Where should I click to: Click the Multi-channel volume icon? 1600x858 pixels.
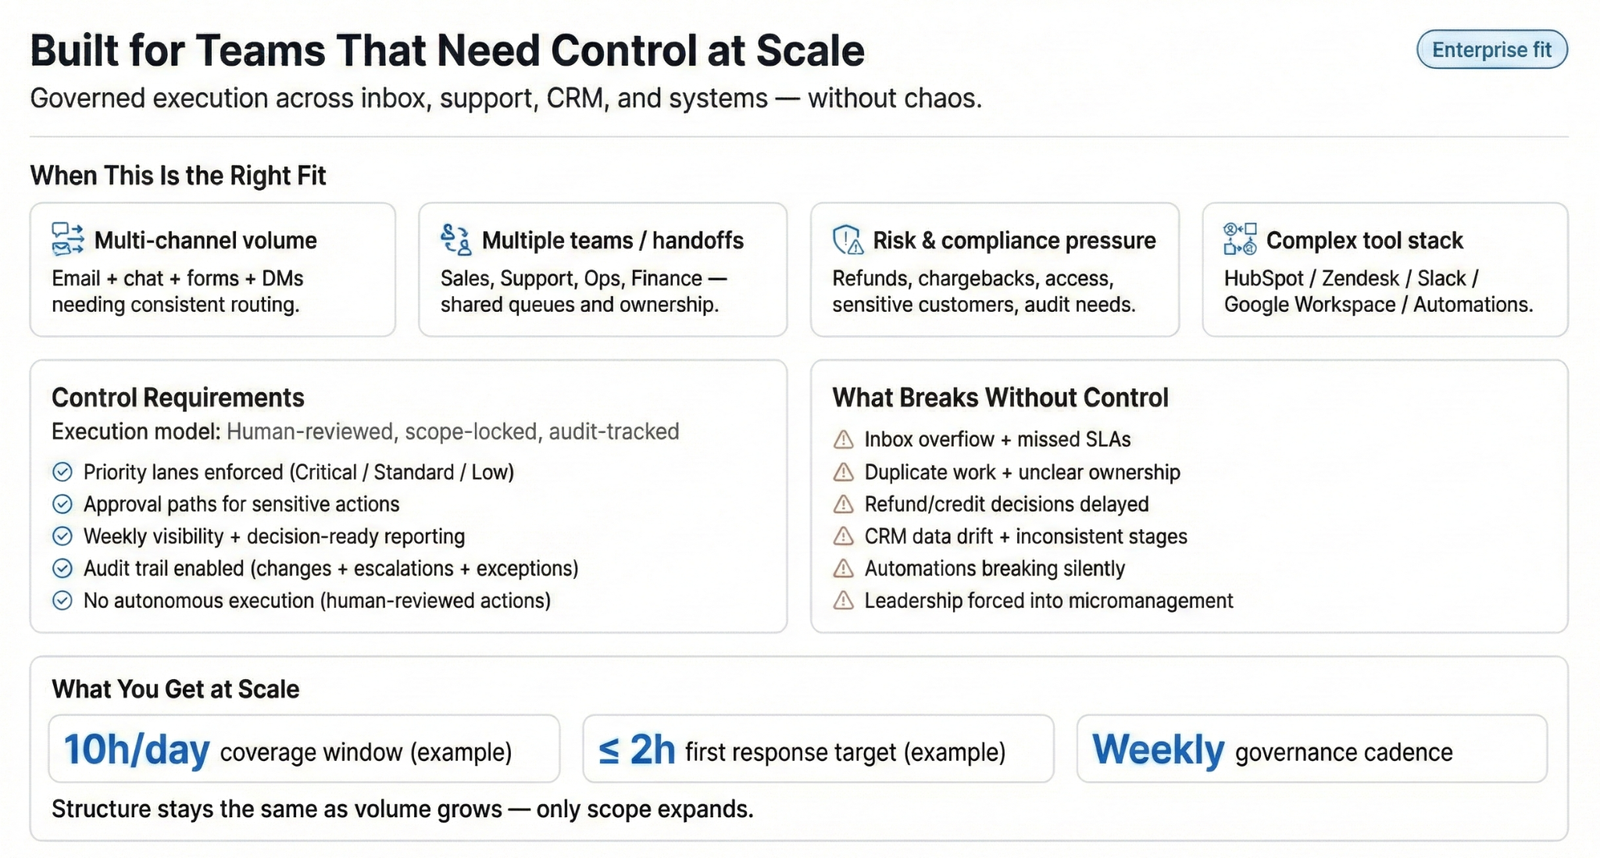68,240
